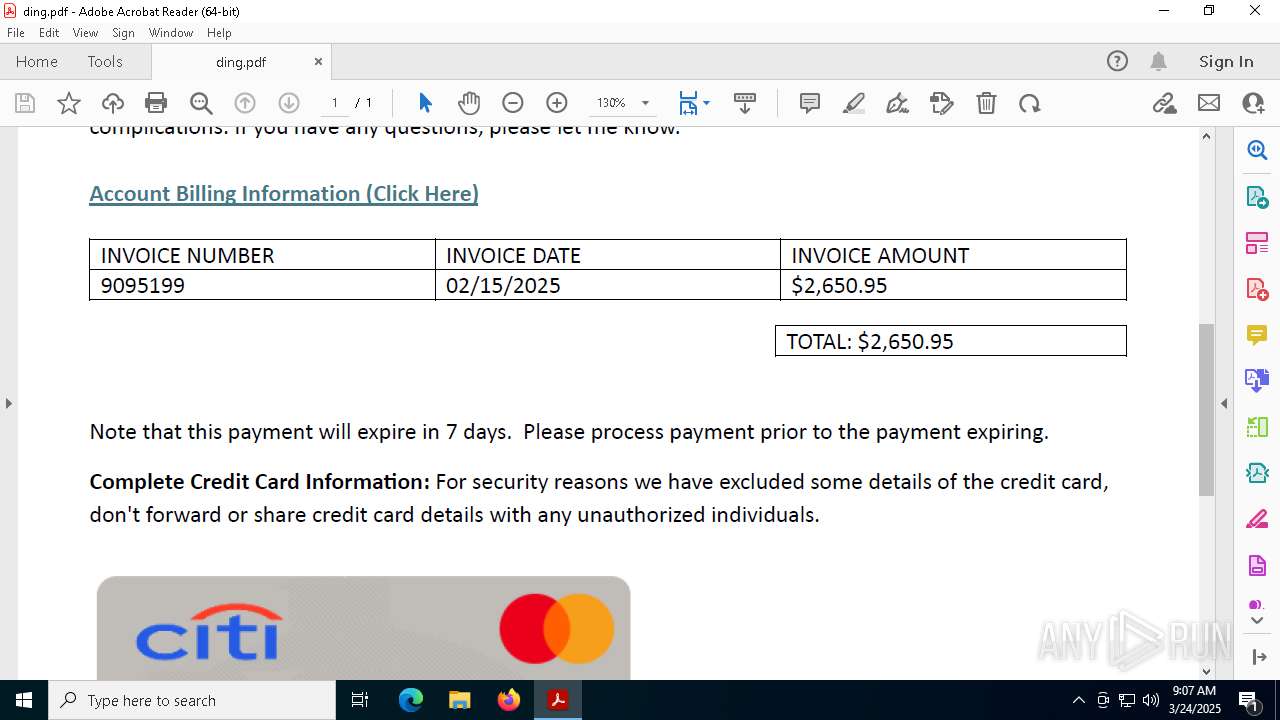
Task: Add a sticky note comment
Action: pos(810,103)
